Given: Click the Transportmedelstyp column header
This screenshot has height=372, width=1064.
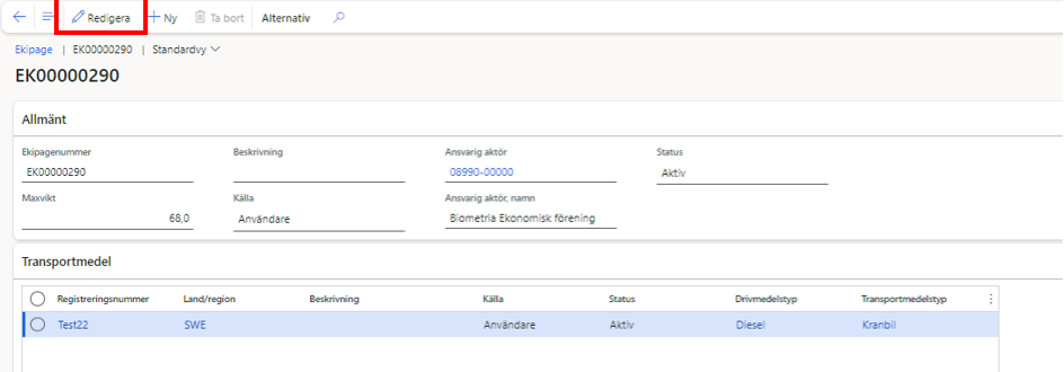Looking at the screenshot, I should click(x=904, y=299).
